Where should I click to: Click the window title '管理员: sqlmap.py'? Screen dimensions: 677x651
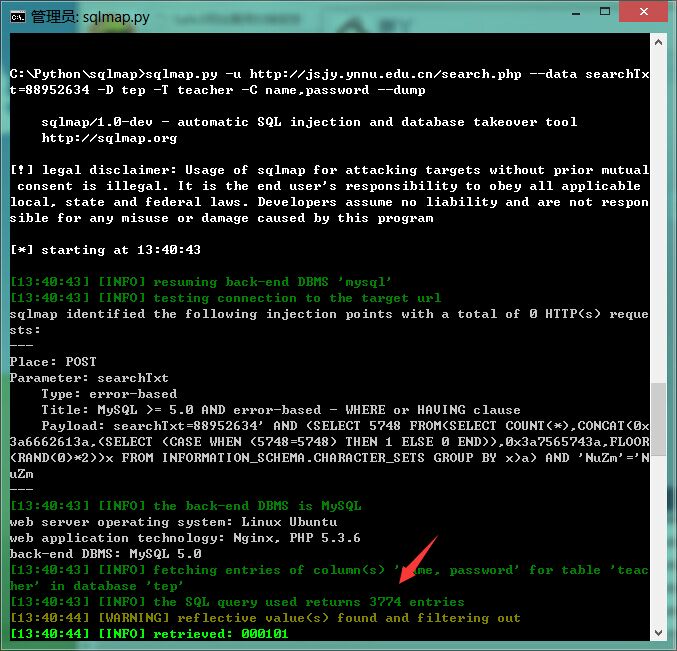(x=90, y=17)
